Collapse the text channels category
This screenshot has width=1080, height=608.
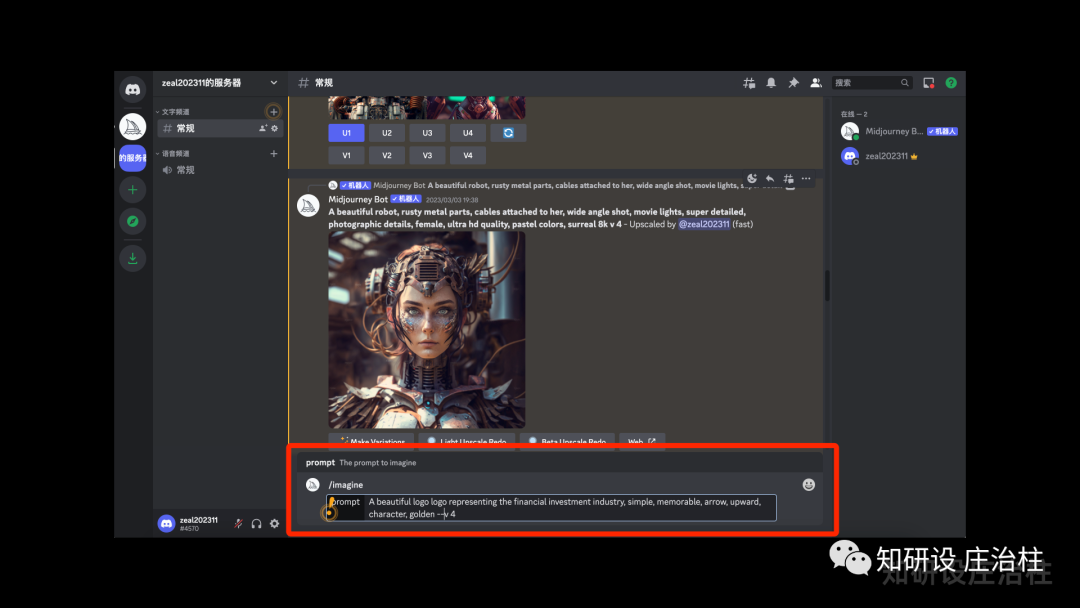(173, 112)
